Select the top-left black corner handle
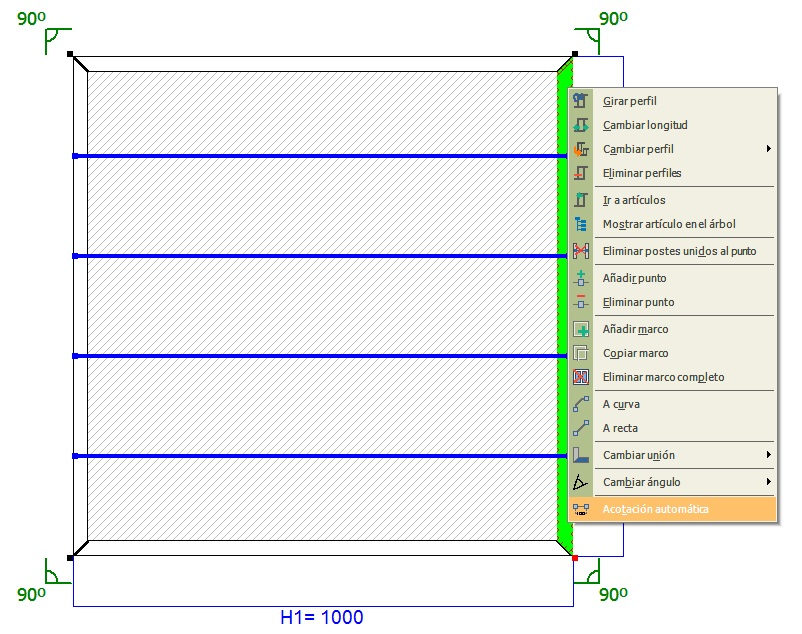Image resolution: width=802 pixels, height=634 pixels. [x=70, y=54]
